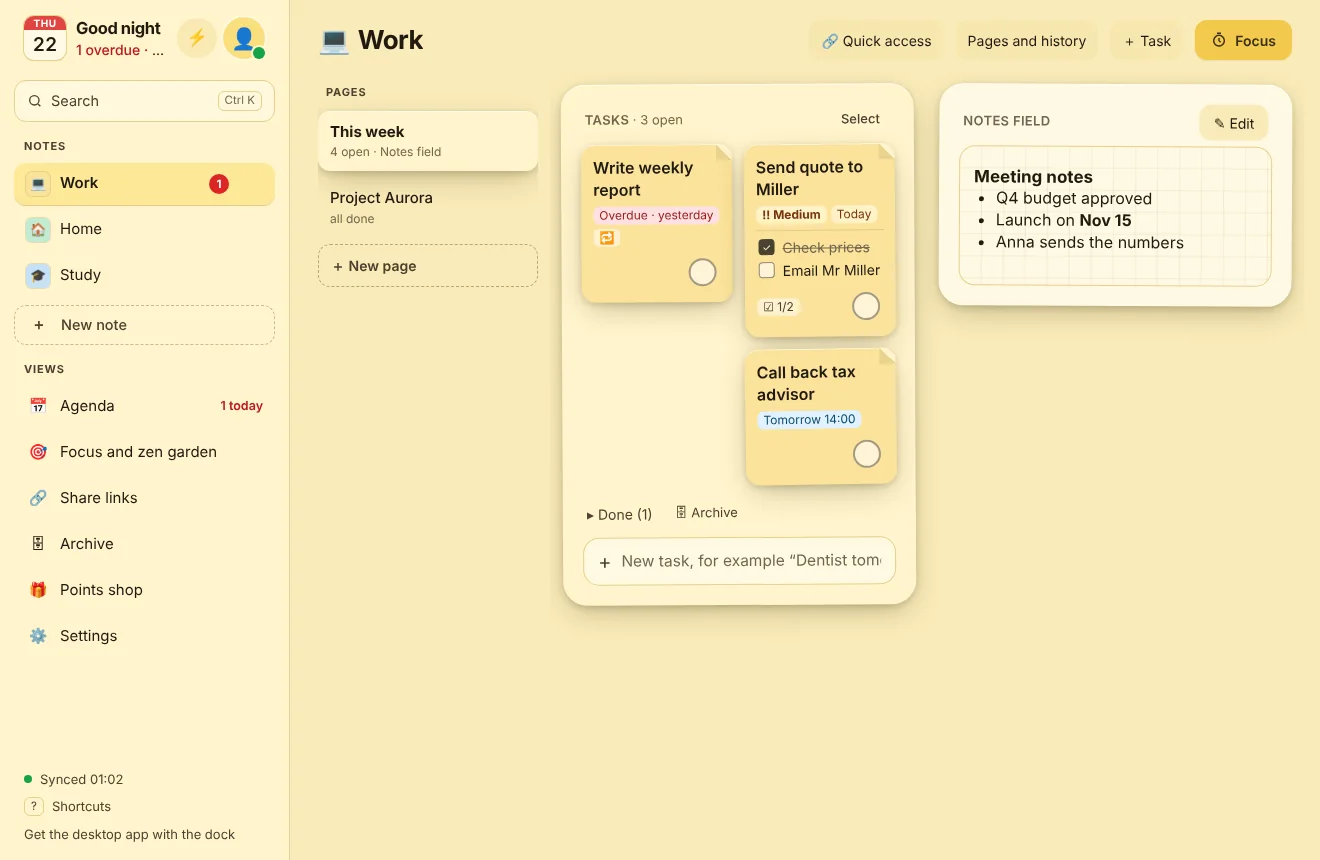The image size is (1320, 860).
Task: Click the Home note house icon
Action: (x=38, y=229)
